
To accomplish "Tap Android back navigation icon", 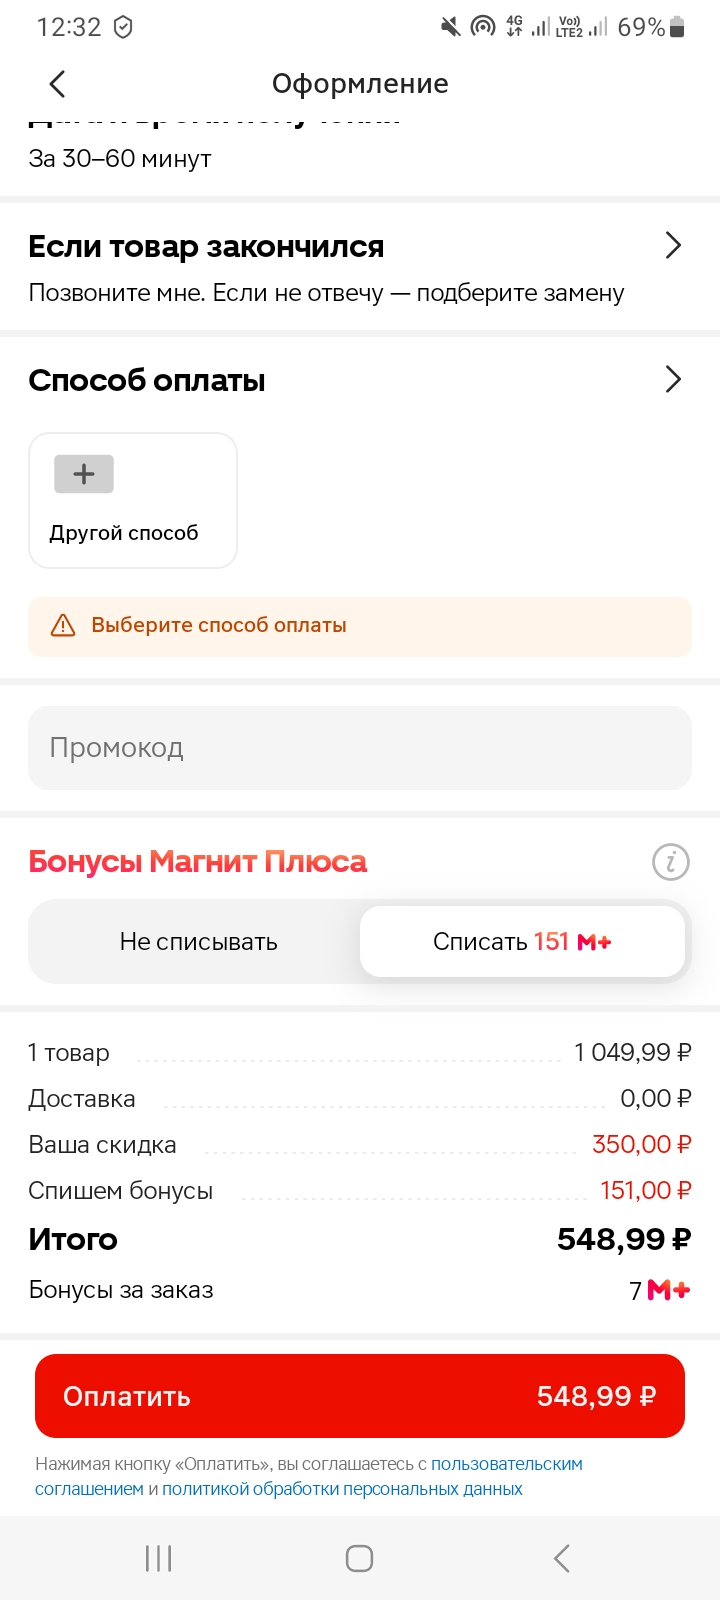I will point(562,1558).
